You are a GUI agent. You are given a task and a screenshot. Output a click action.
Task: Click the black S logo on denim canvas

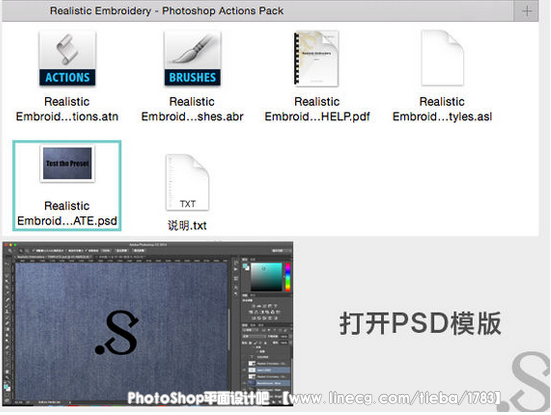[x=117, y=332]
